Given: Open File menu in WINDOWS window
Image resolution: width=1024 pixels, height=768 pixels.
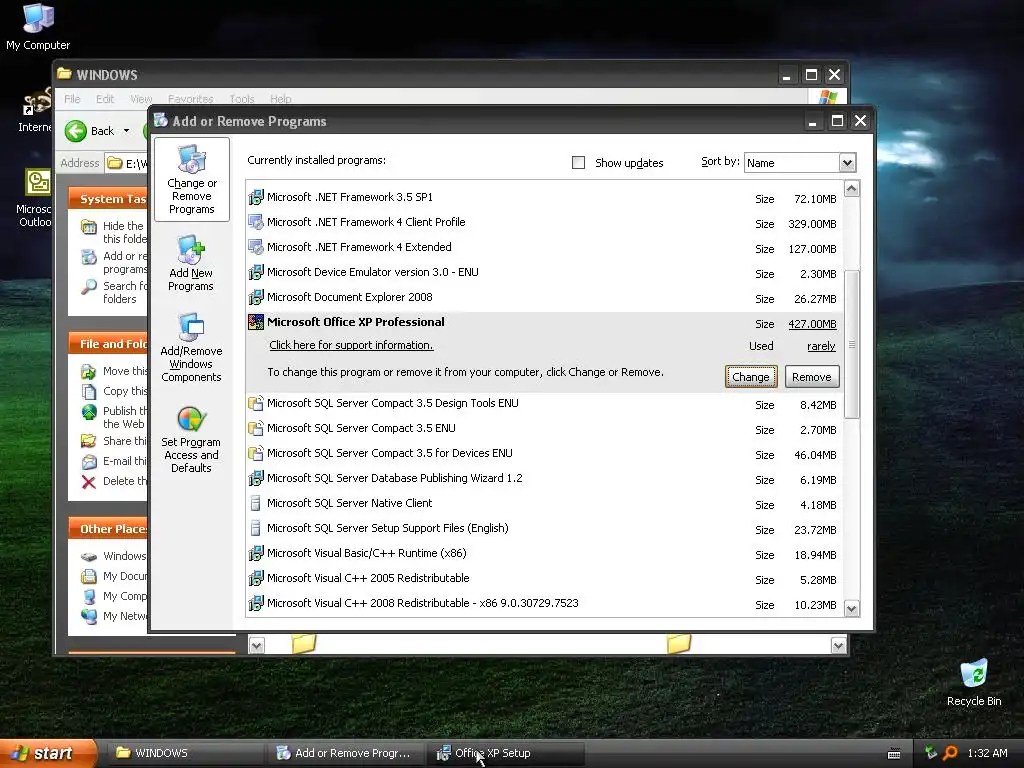Looking at the screenshot, I should (72, 99).
